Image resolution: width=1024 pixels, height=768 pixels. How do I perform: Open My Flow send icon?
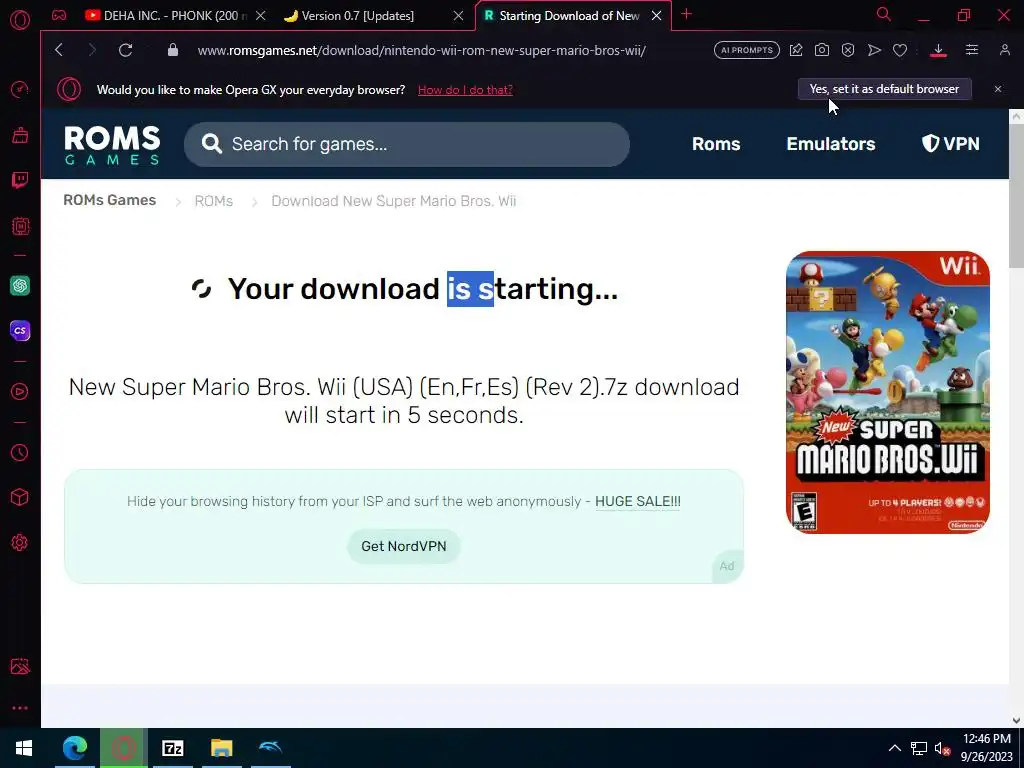[x=874, y=50]
